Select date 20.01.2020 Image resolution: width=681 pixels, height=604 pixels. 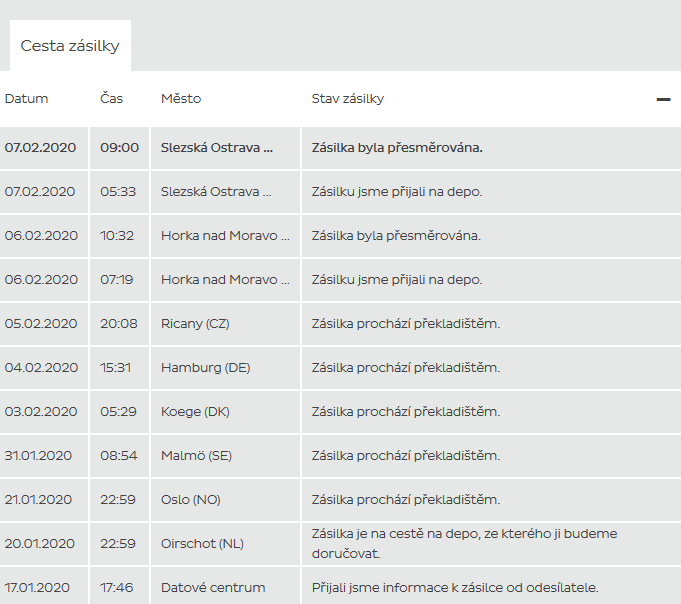point(40,544)
